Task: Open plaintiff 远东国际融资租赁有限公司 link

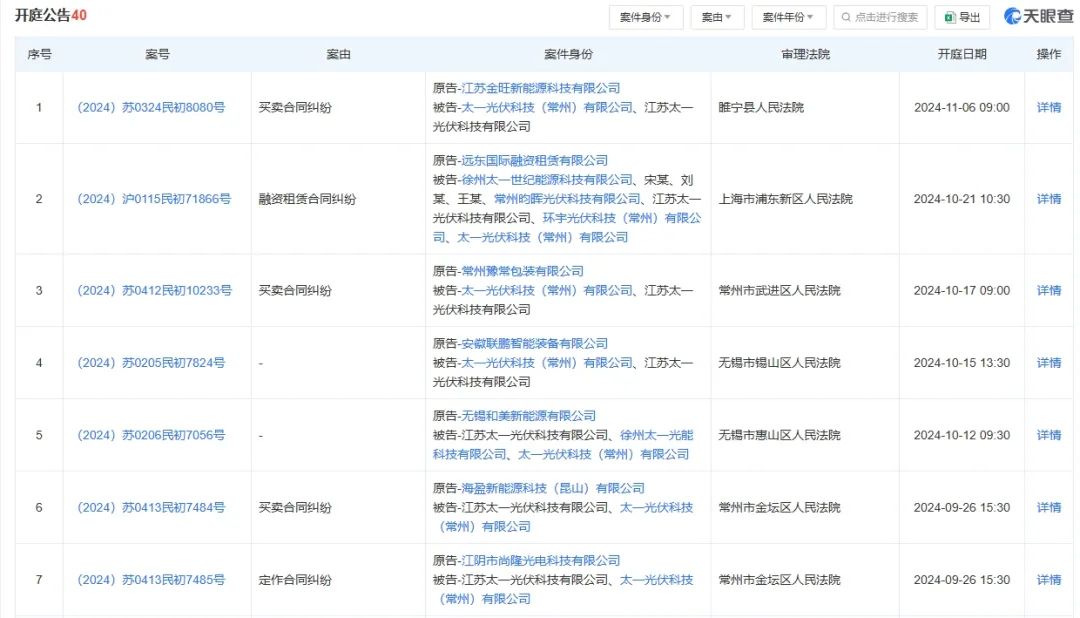Action: pyautogui.click(x=534, y=161)
